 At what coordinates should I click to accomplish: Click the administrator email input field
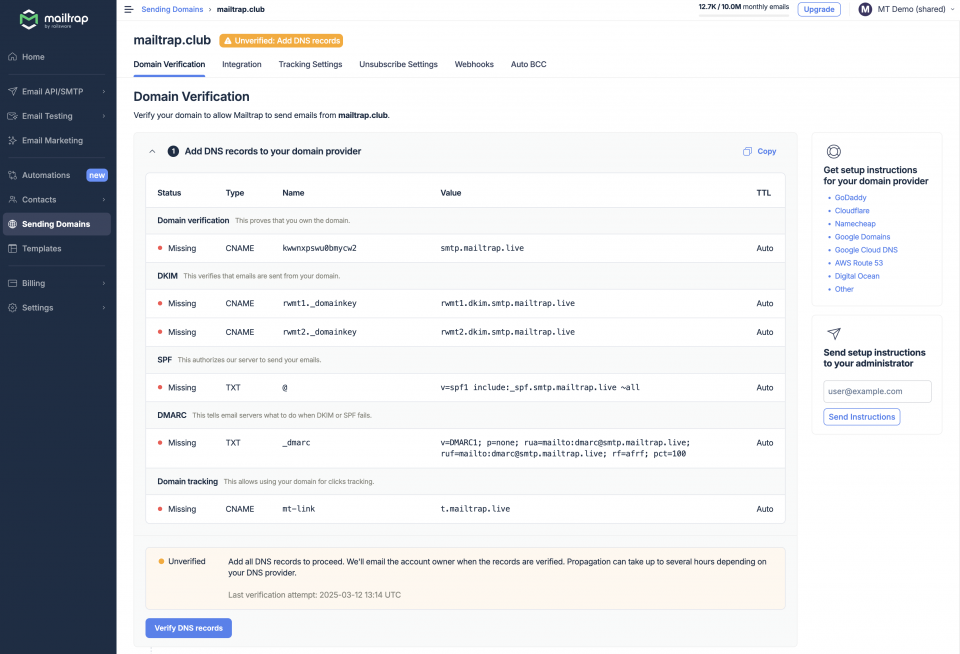(x=877, y=391)
